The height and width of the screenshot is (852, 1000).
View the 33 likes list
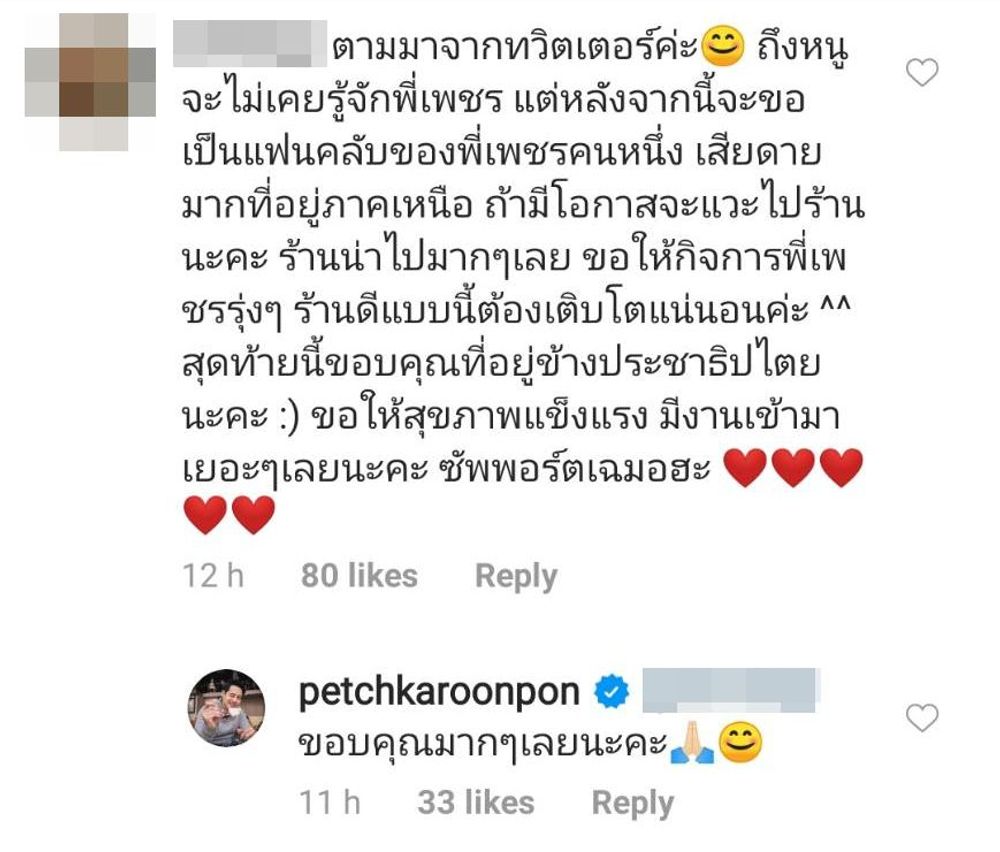(476, 802)
